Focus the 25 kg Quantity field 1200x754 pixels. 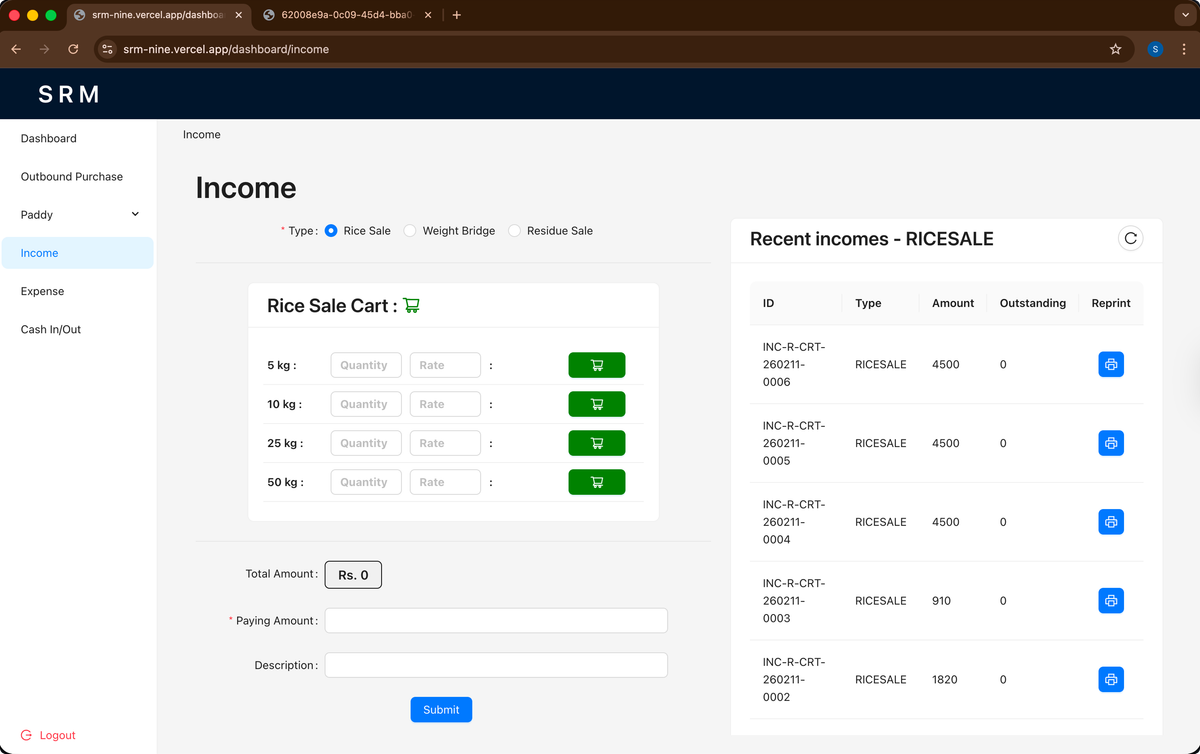[366, 443]
